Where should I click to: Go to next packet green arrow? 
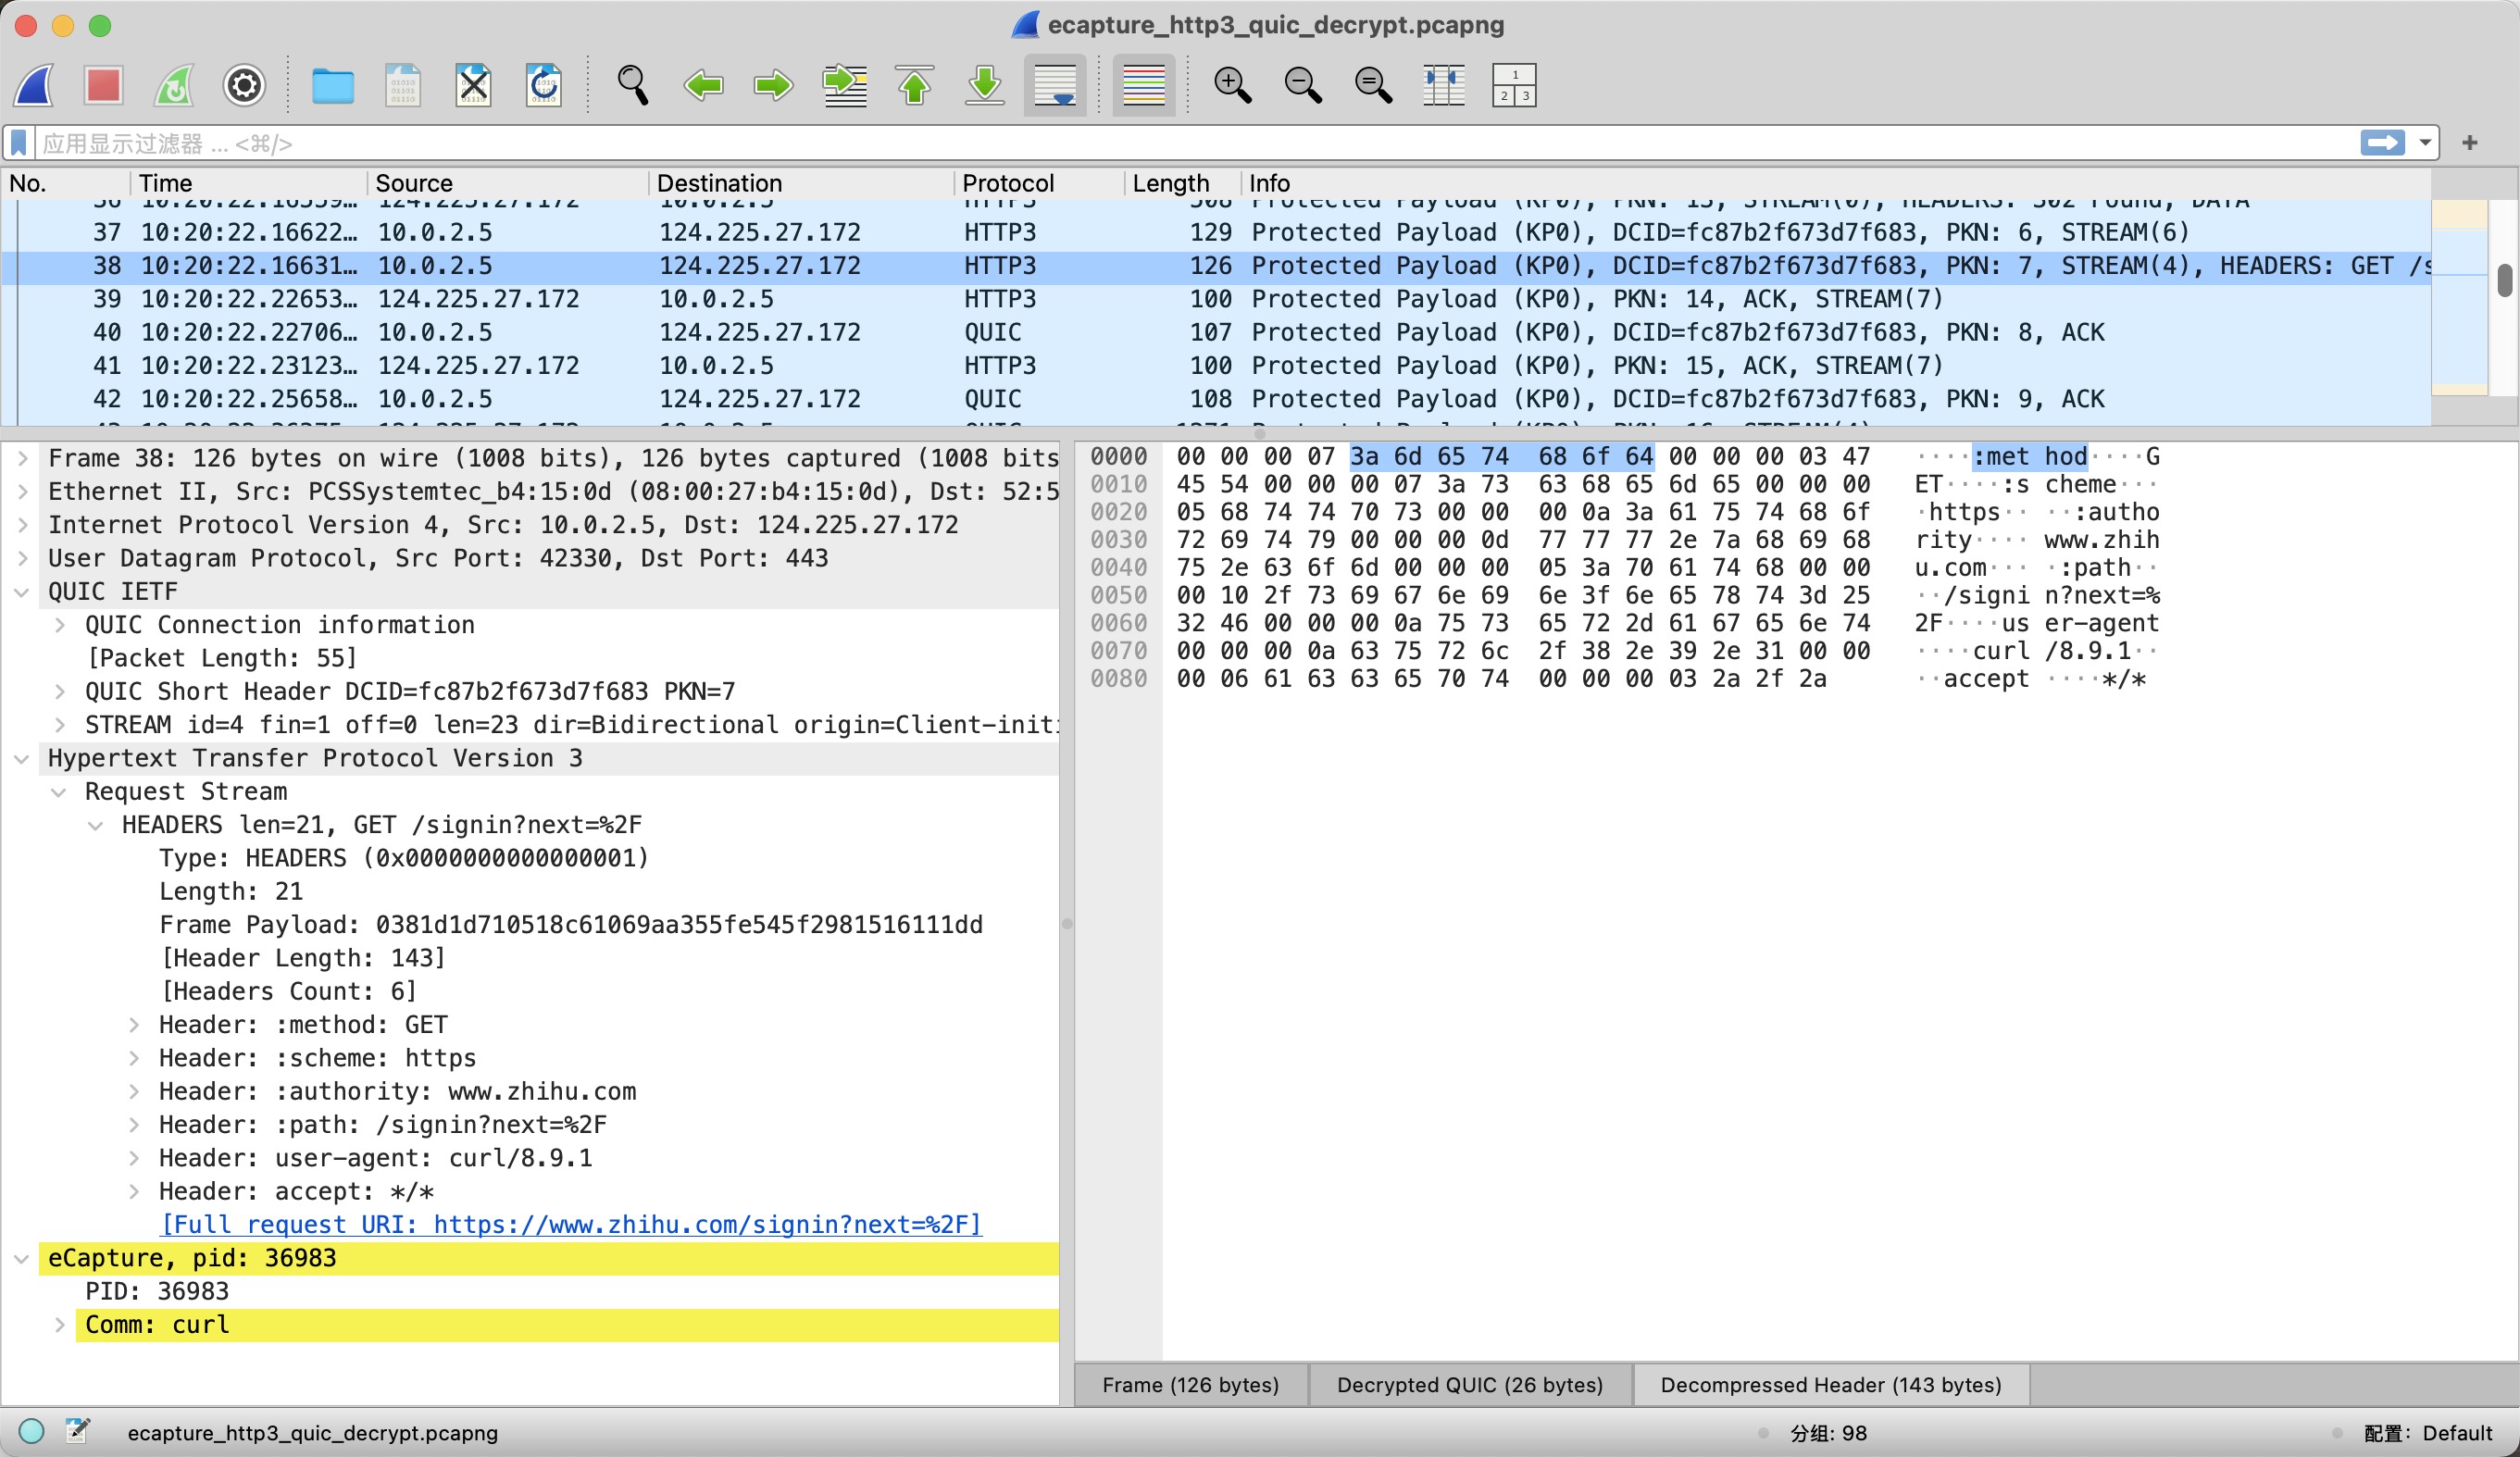click(773, 86)
